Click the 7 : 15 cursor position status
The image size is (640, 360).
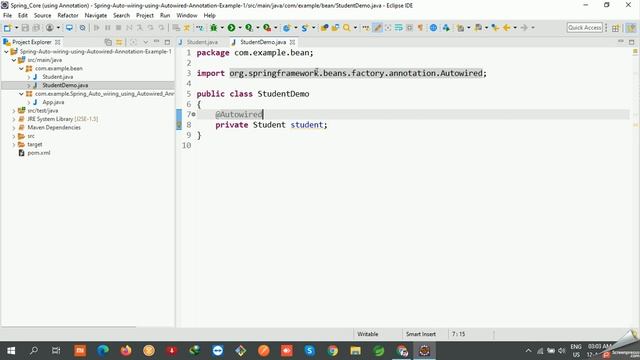(458, 334)
